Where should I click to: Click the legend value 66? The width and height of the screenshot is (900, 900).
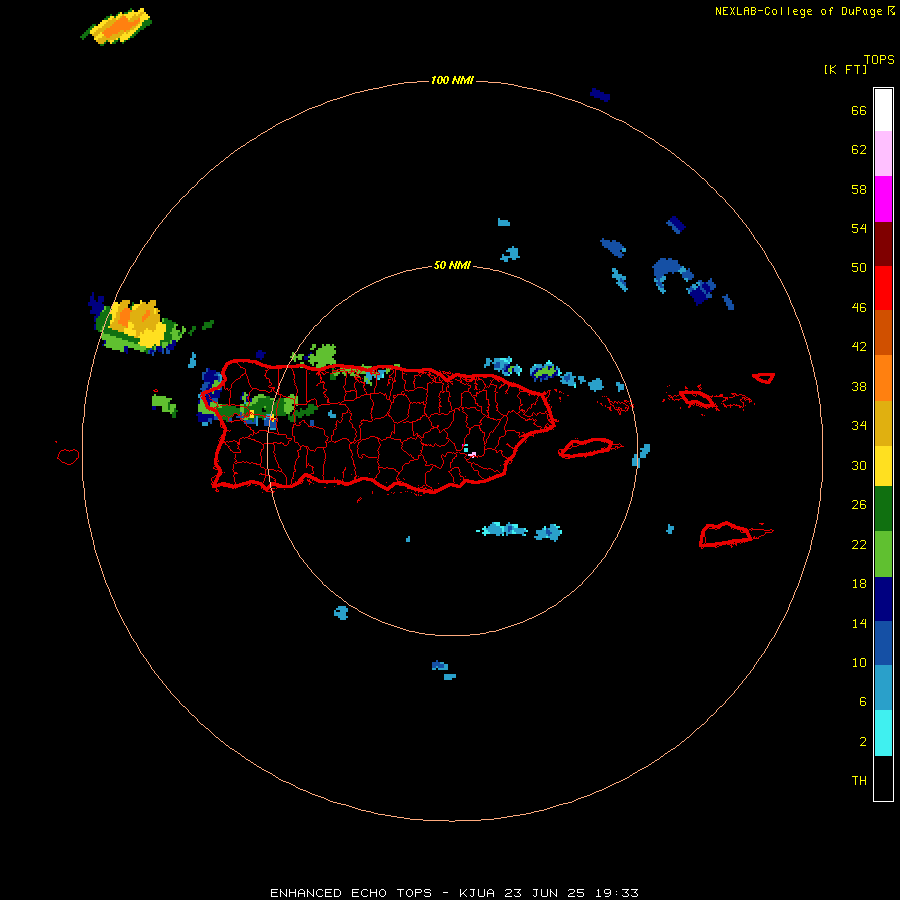click(x=859, y=110)
